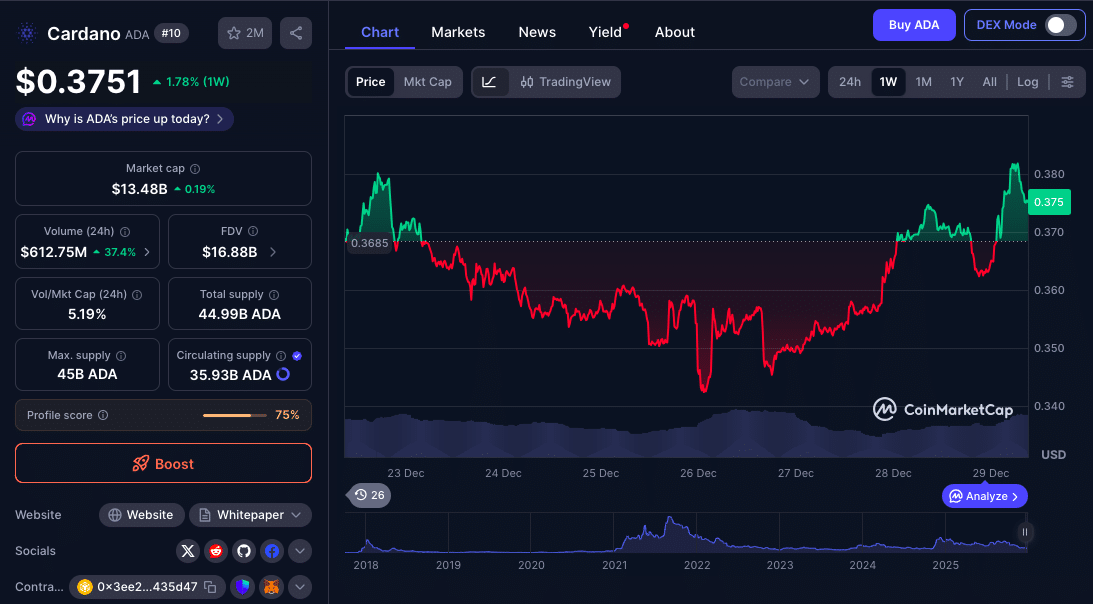Open the Markets tab
Image resolution: width=1093 pixels, height=604 pixels.
pyautogui.click(x=458, y=32)
